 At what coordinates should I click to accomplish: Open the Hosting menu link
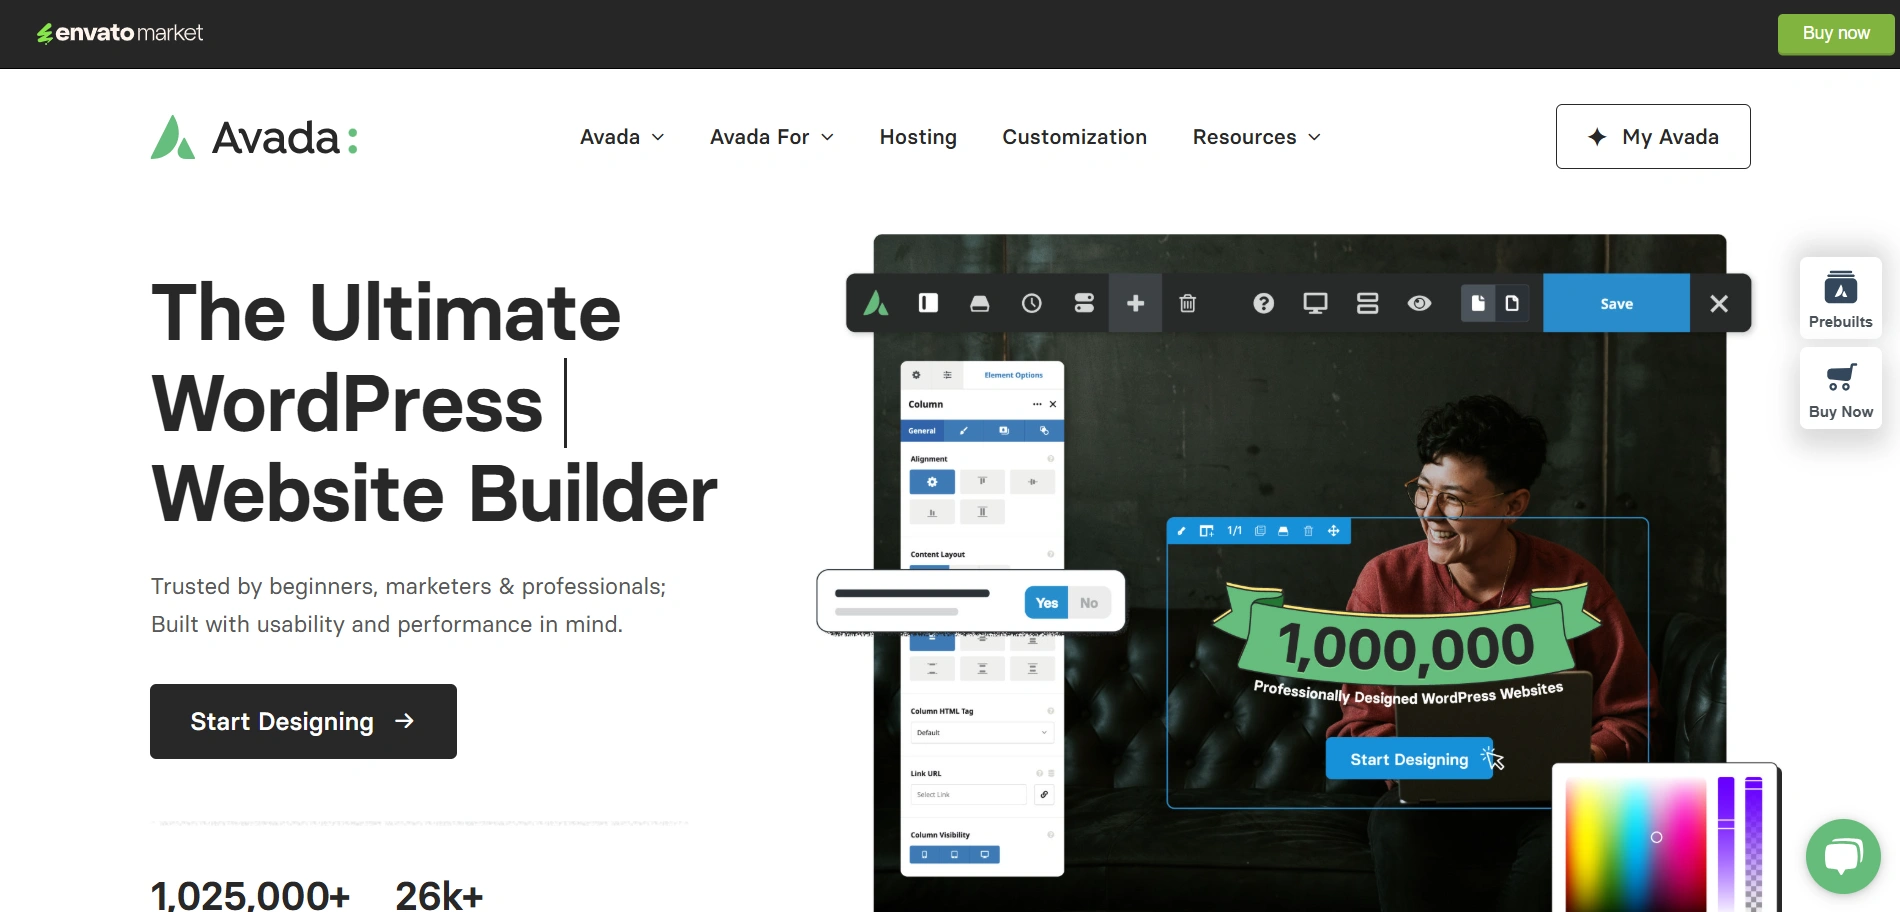coord(918,137)
